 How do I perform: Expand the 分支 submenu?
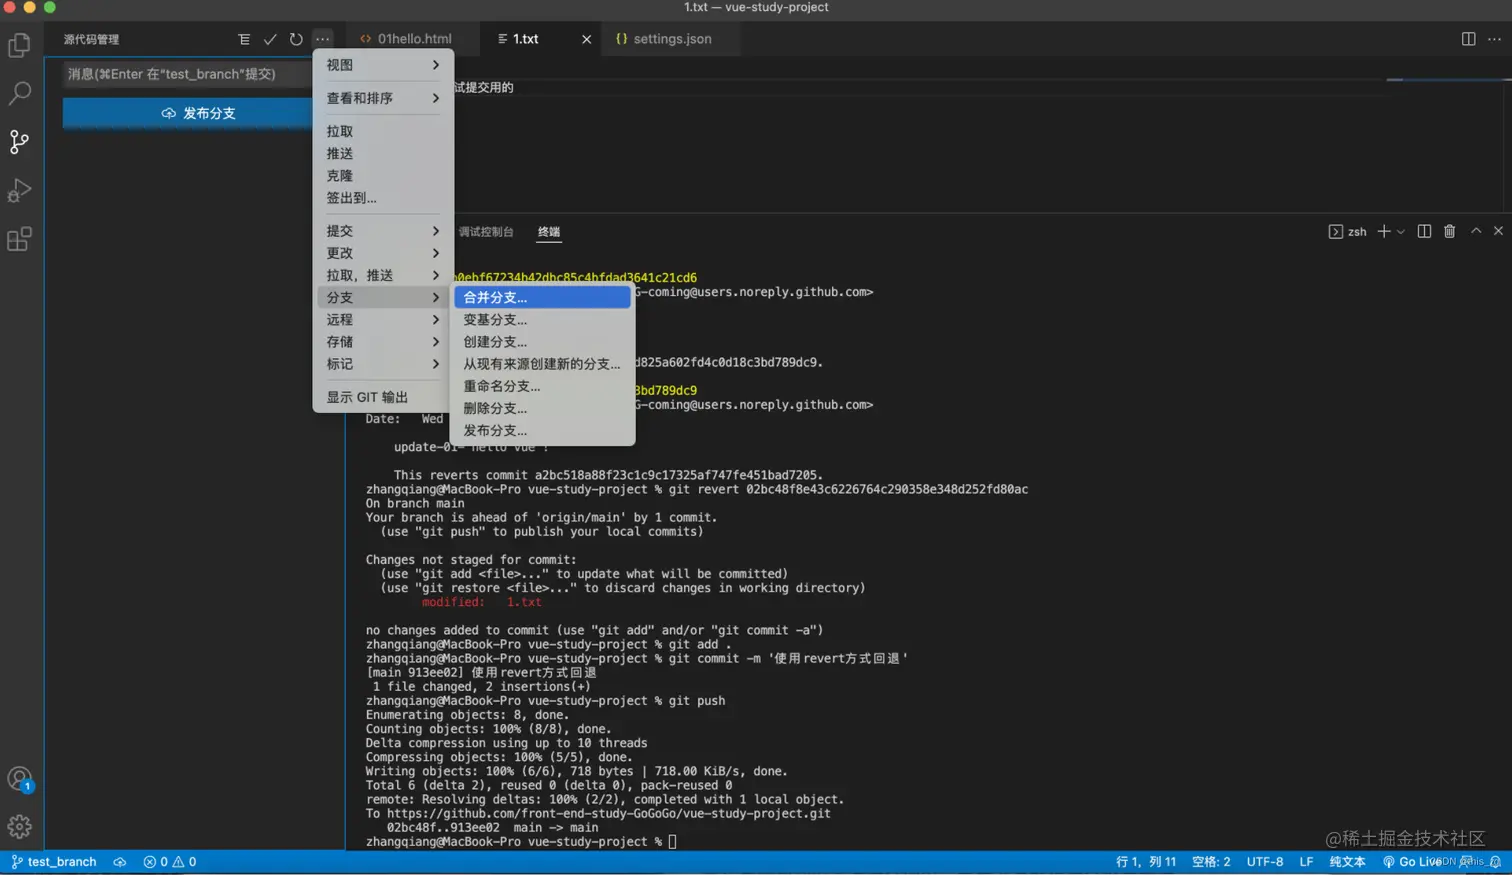point(383,297)
